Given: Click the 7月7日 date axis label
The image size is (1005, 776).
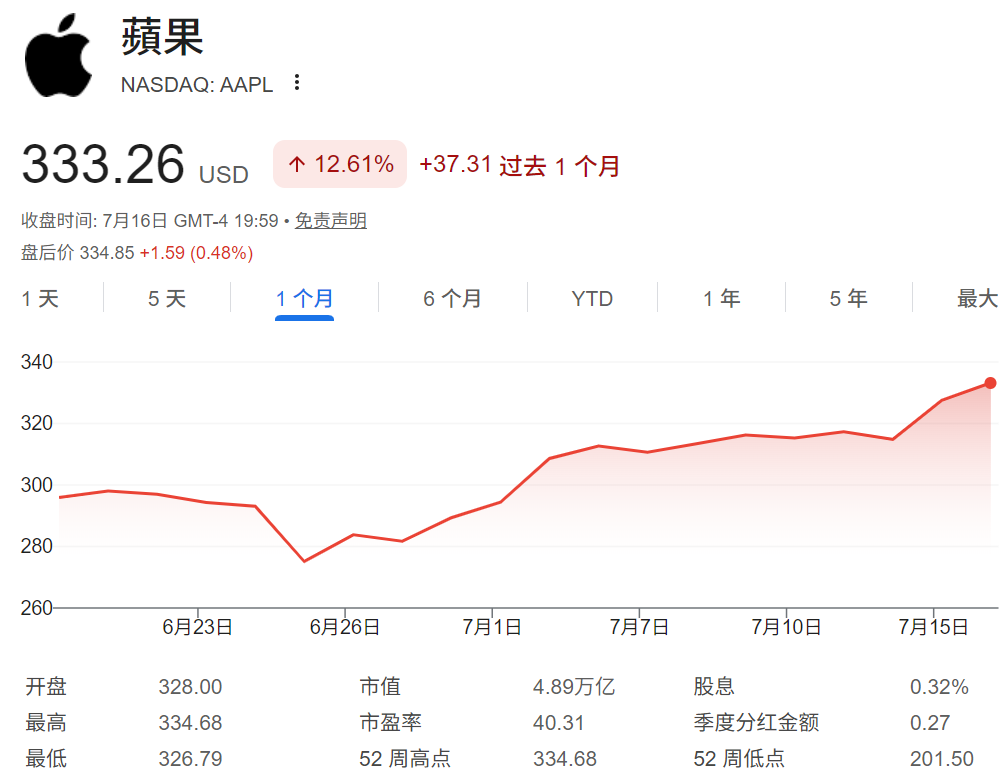Looking at the screenshot, I should point(639,627).
